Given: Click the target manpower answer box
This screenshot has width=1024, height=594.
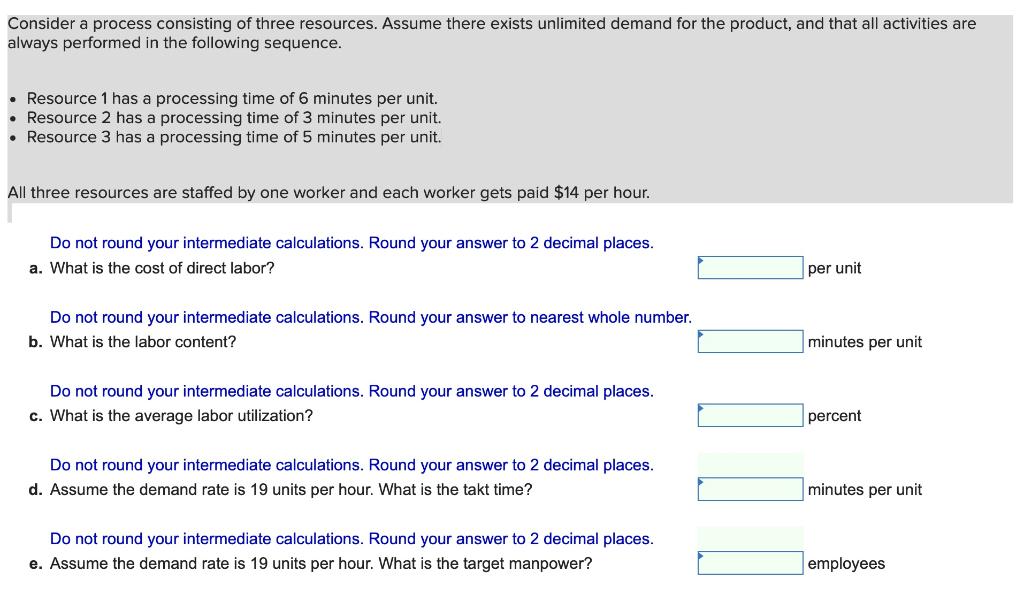Looking at the screenshot, I should coord(752,562).
